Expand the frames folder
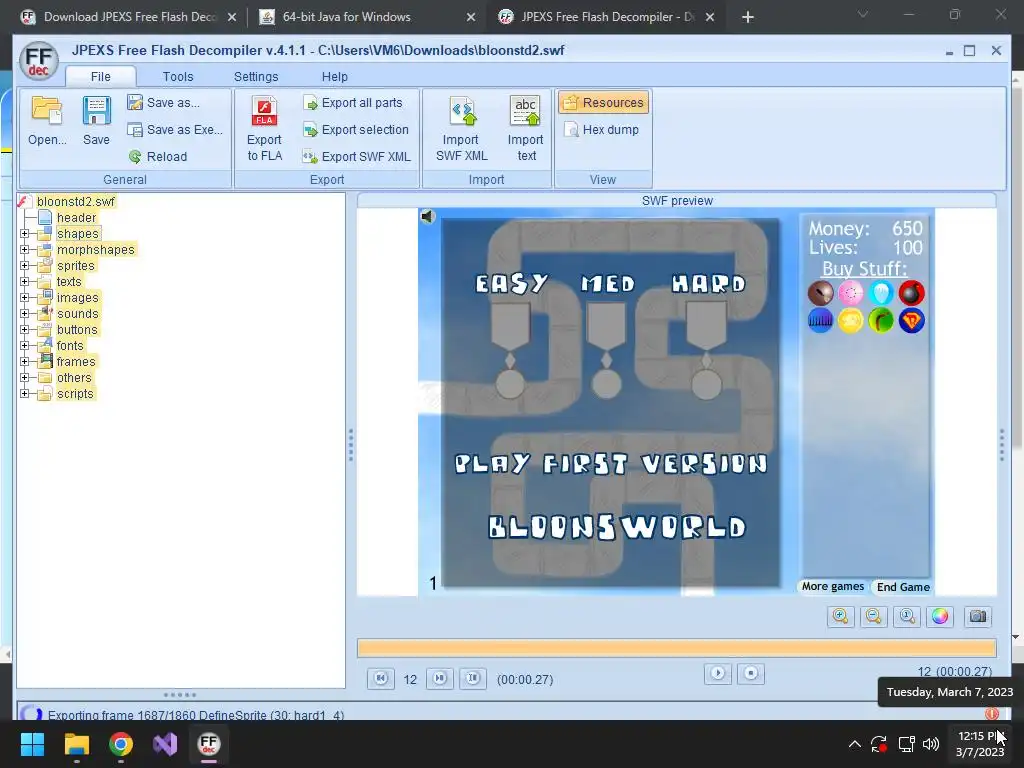 click(x=24, y=361)
